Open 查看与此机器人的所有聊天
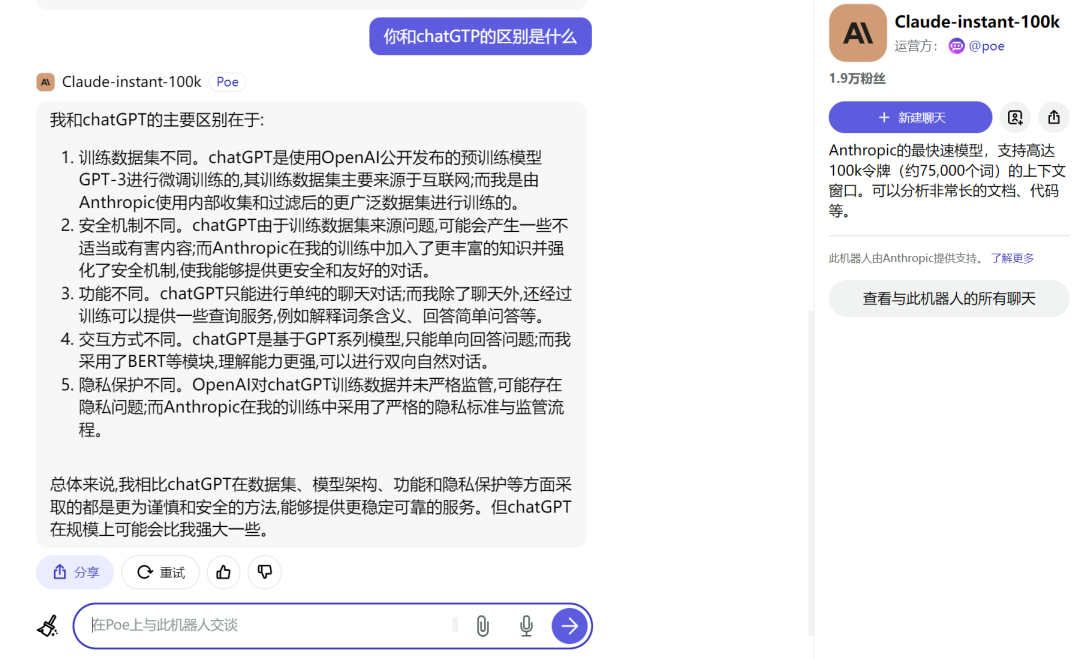This screenshot has height=659, width=1080. point(948,298)
